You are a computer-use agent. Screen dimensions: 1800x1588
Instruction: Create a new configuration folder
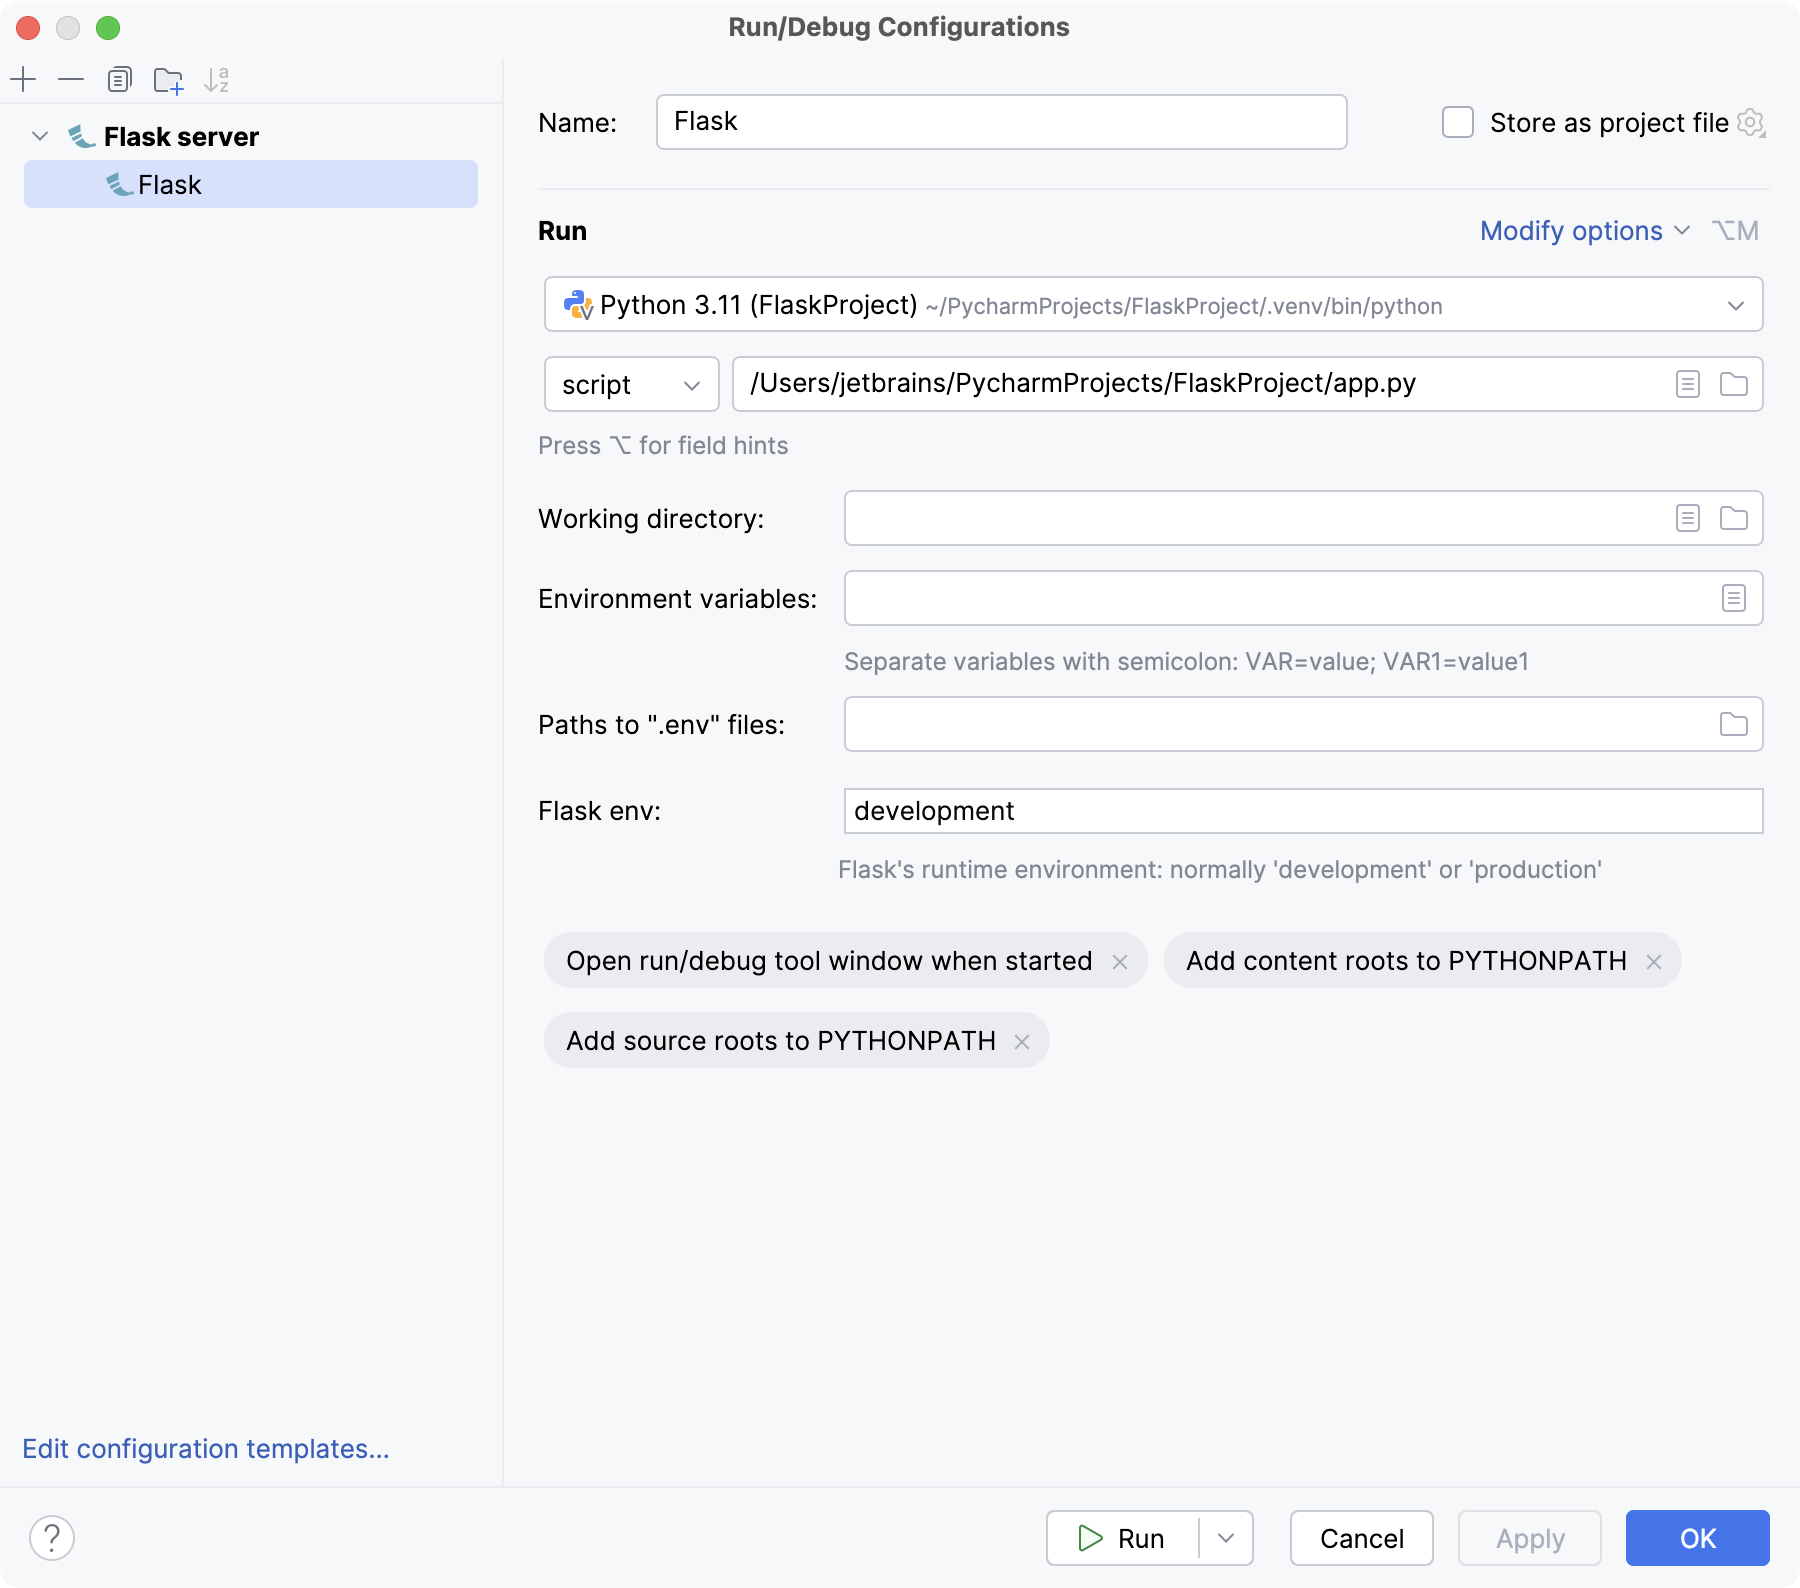[x=169, y=79]
